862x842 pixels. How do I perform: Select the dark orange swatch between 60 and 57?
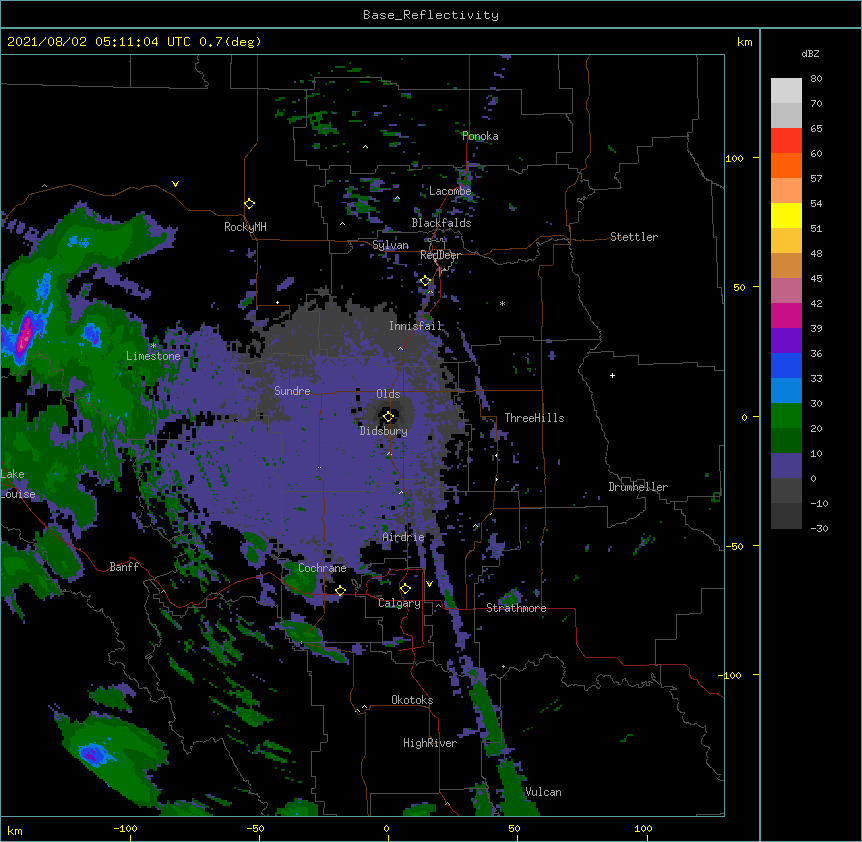[786, 165]
